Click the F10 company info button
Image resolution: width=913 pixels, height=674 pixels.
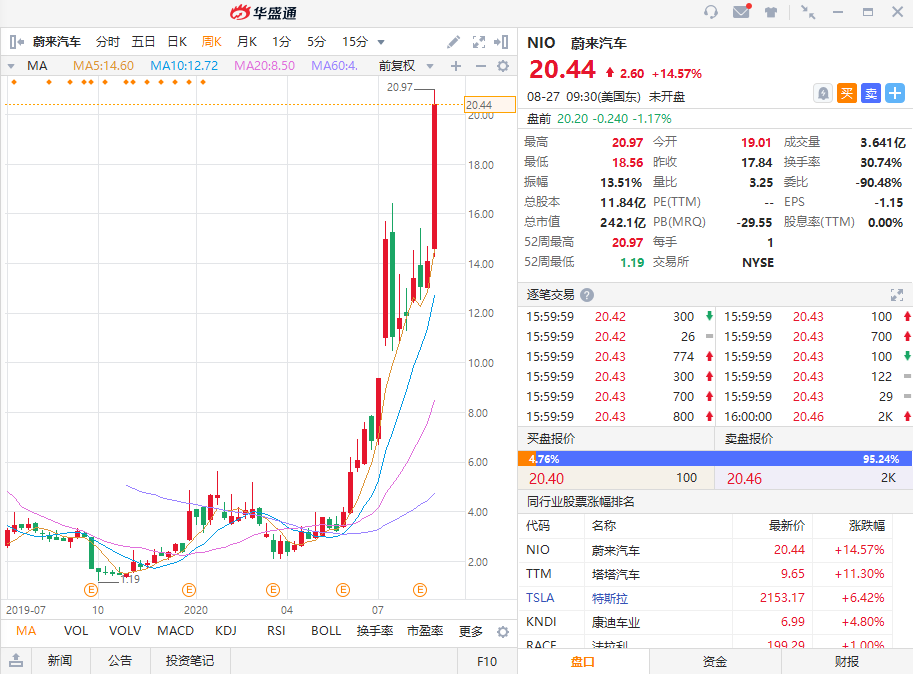pyautogui.click(x=487, y=661)
